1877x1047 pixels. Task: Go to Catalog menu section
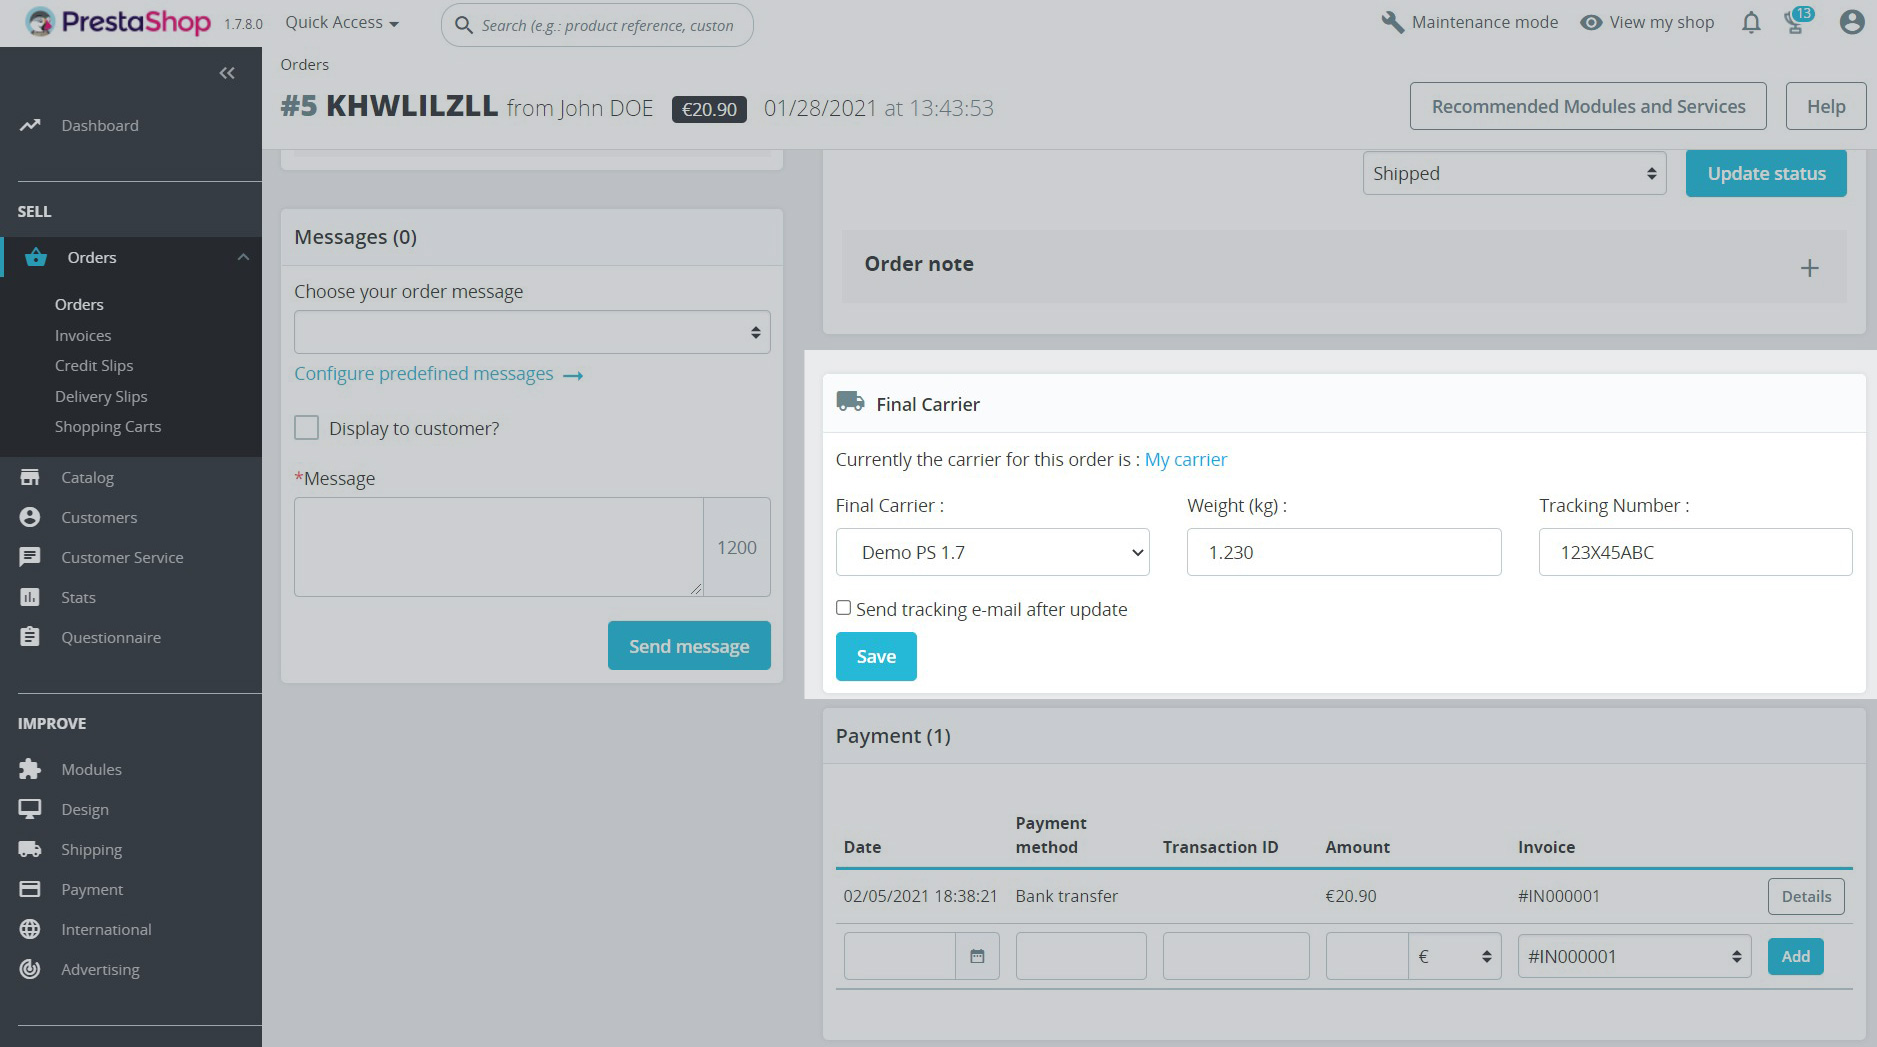(x=87, y=478)
